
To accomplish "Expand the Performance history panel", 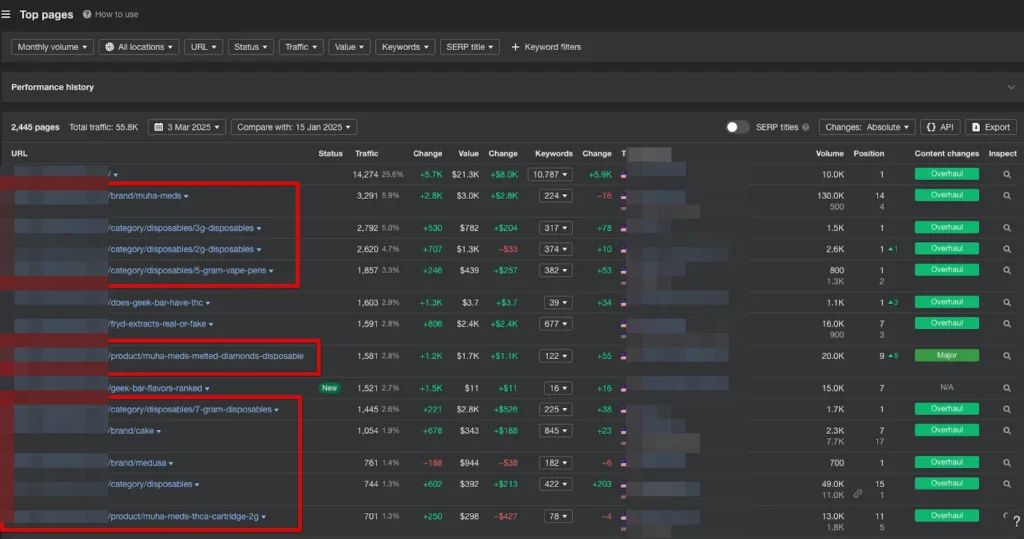I will 1011,87.
